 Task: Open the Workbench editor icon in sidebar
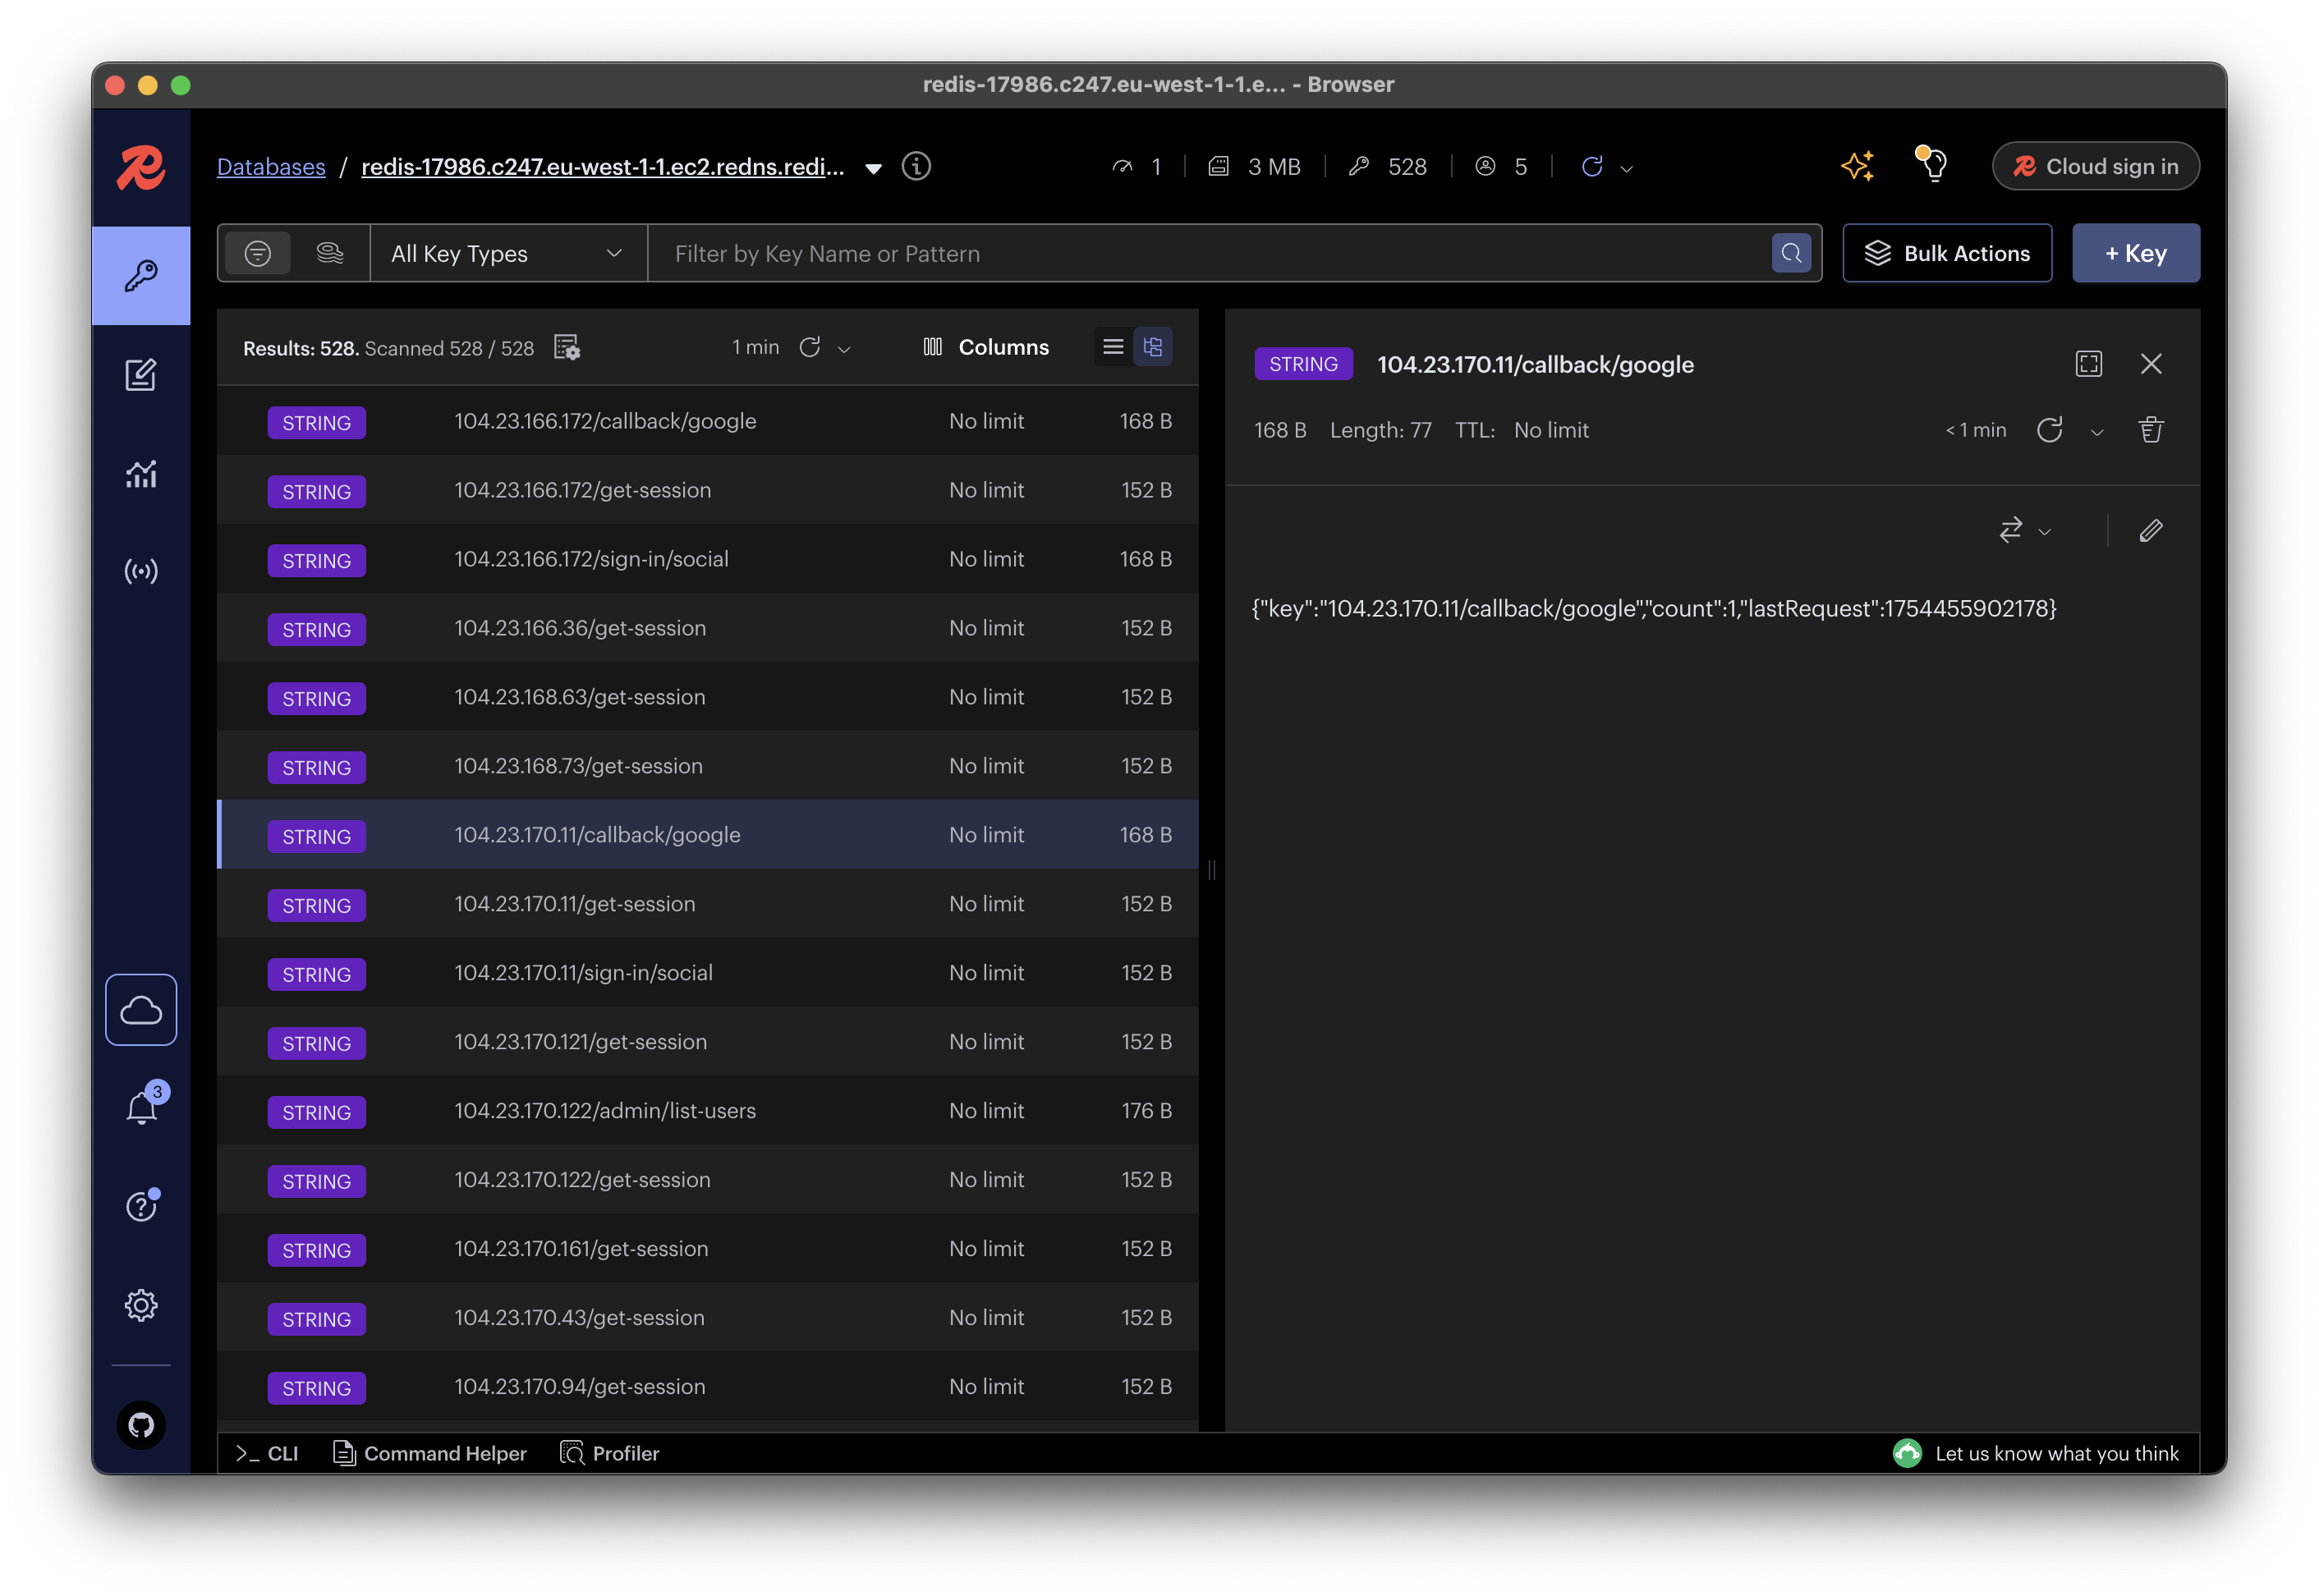coord(141,374)
